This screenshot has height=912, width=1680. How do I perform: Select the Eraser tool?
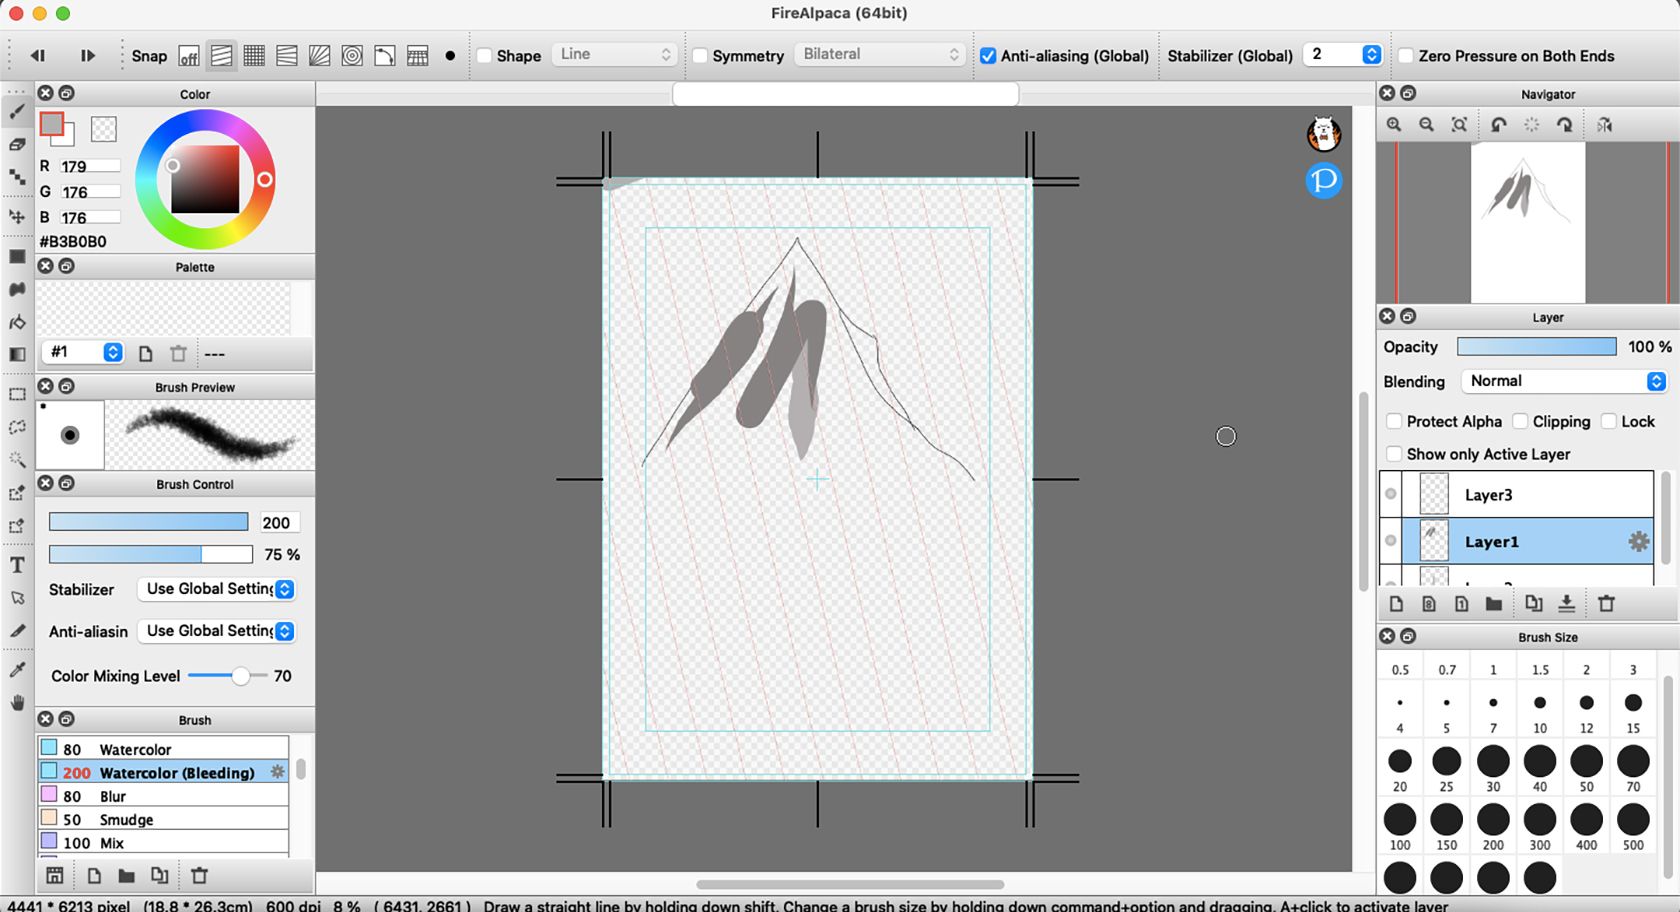17,144
